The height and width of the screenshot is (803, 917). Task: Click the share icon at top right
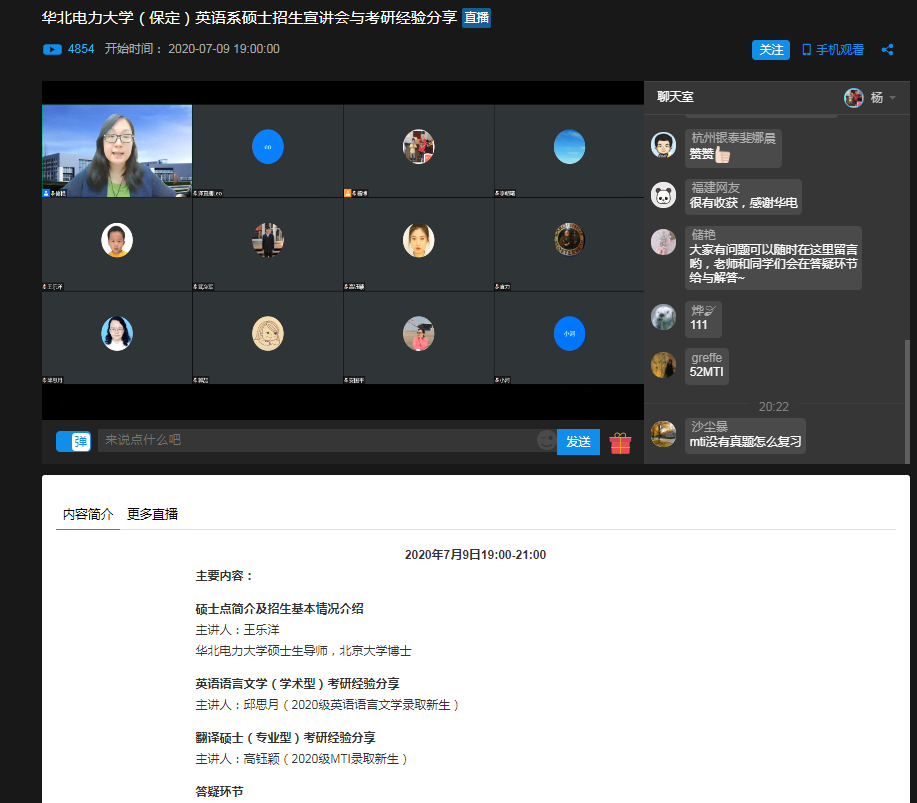click(x=887, y=50)
